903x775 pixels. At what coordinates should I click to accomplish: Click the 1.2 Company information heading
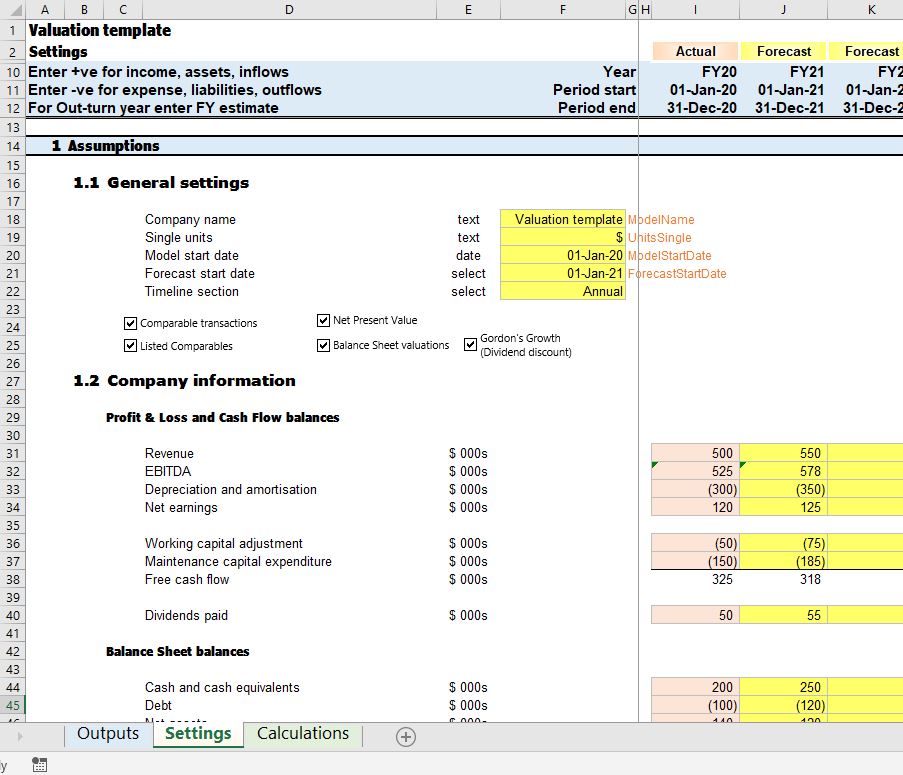pos(184,381)
